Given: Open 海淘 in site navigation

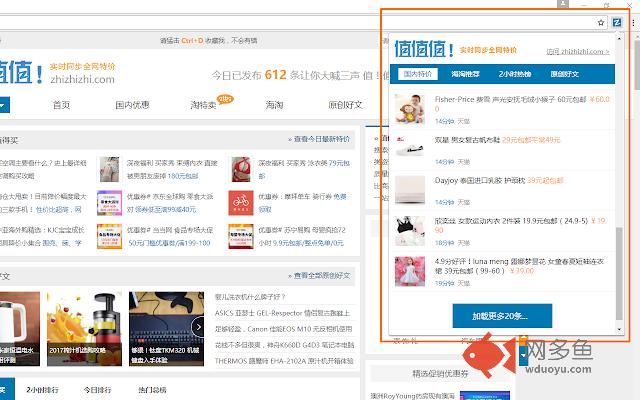Looking at the screenshot, I should [274, 105].
